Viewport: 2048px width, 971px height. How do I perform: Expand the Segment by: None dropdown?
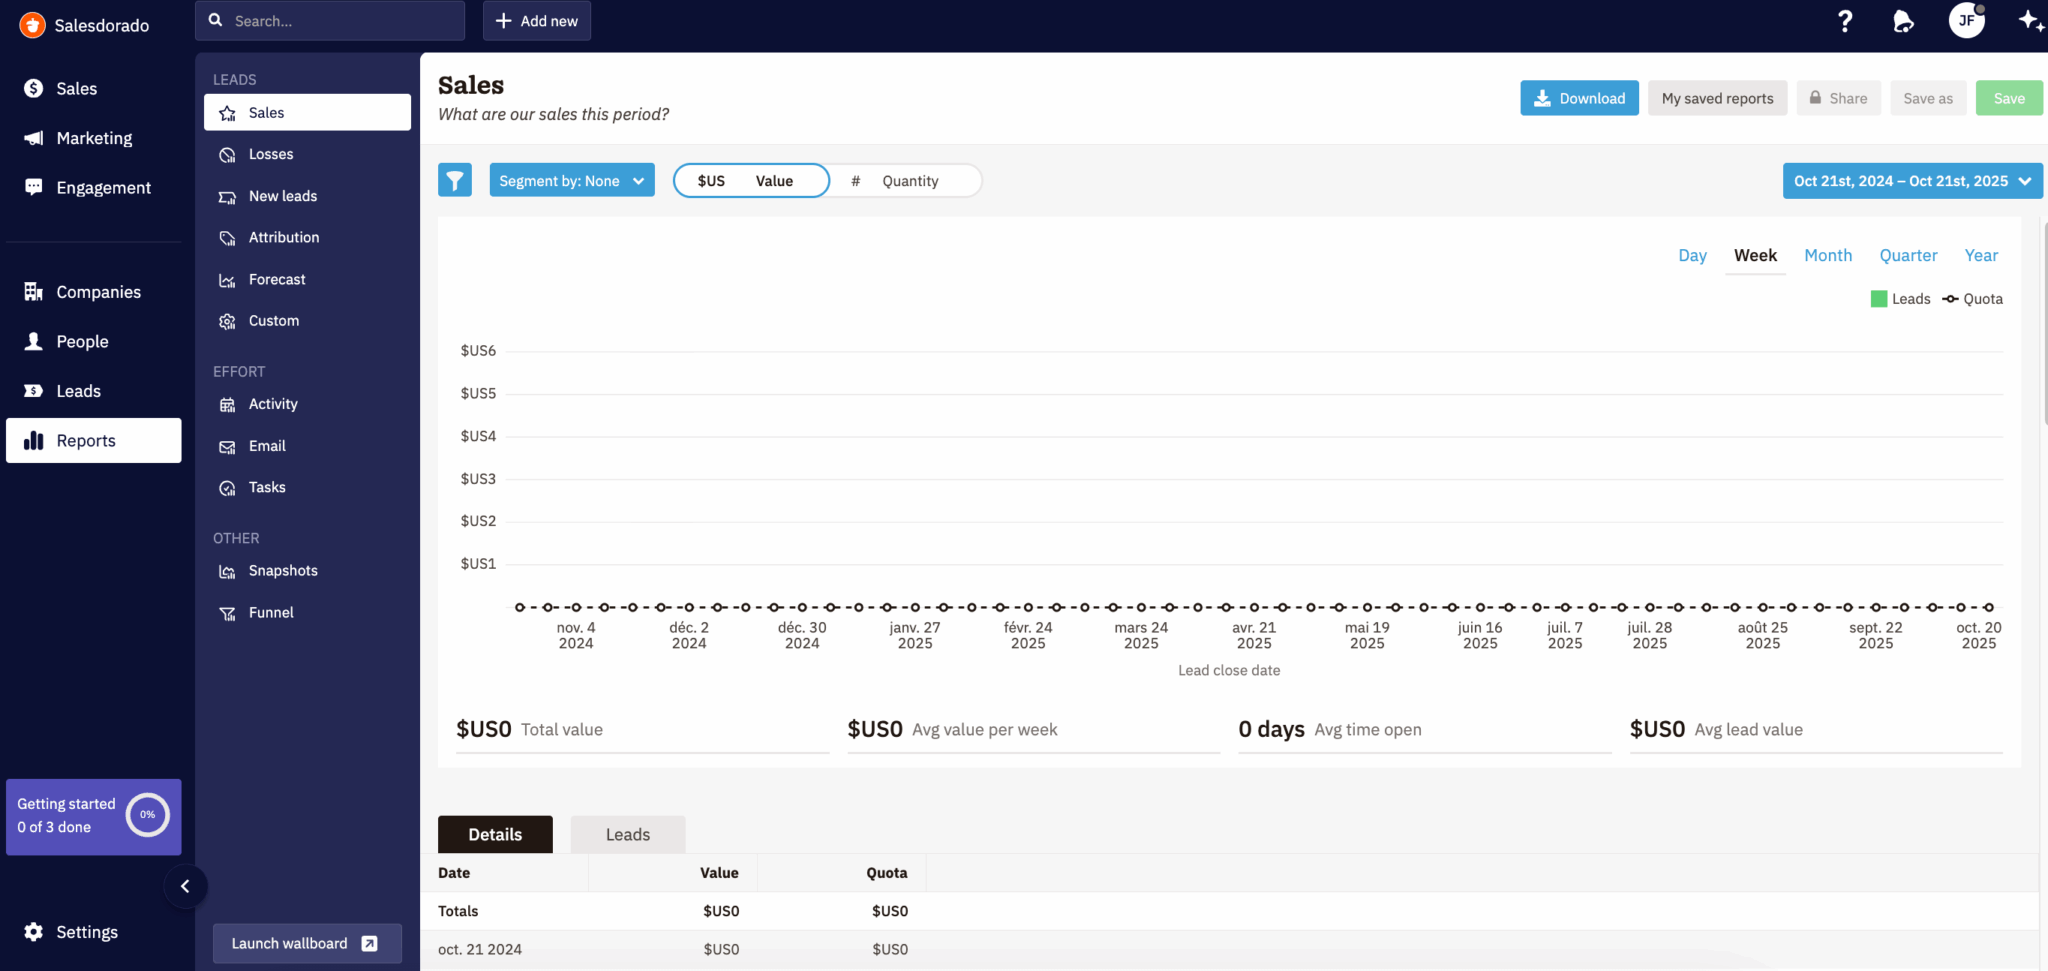[x=572, y=181]
